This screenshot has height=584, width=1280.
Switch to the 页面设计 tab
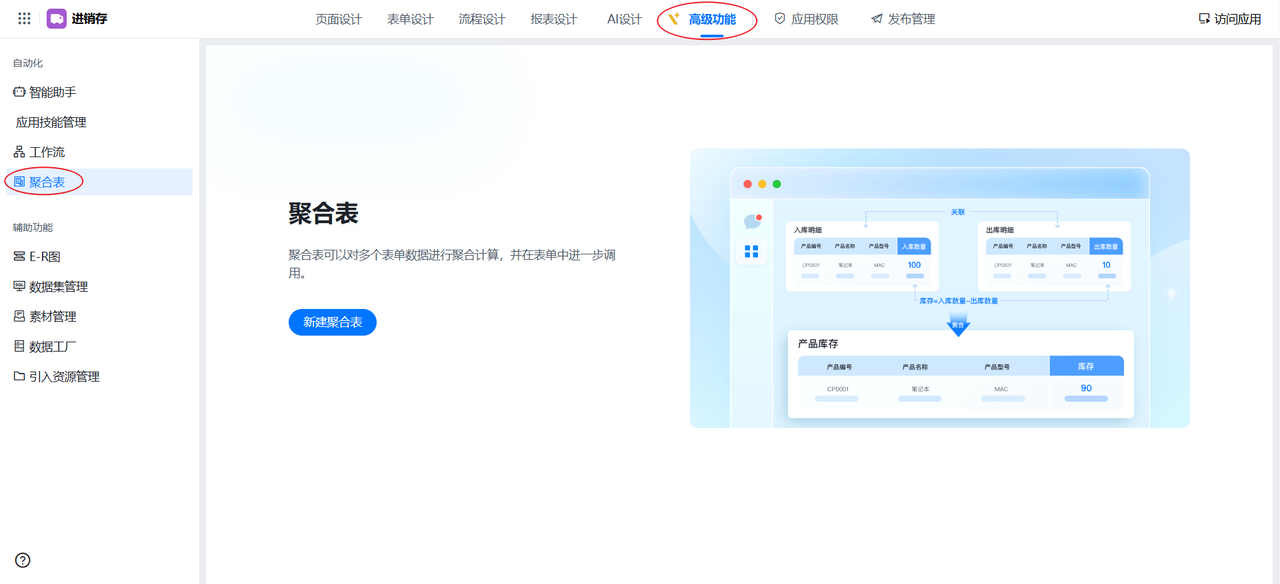338,19
